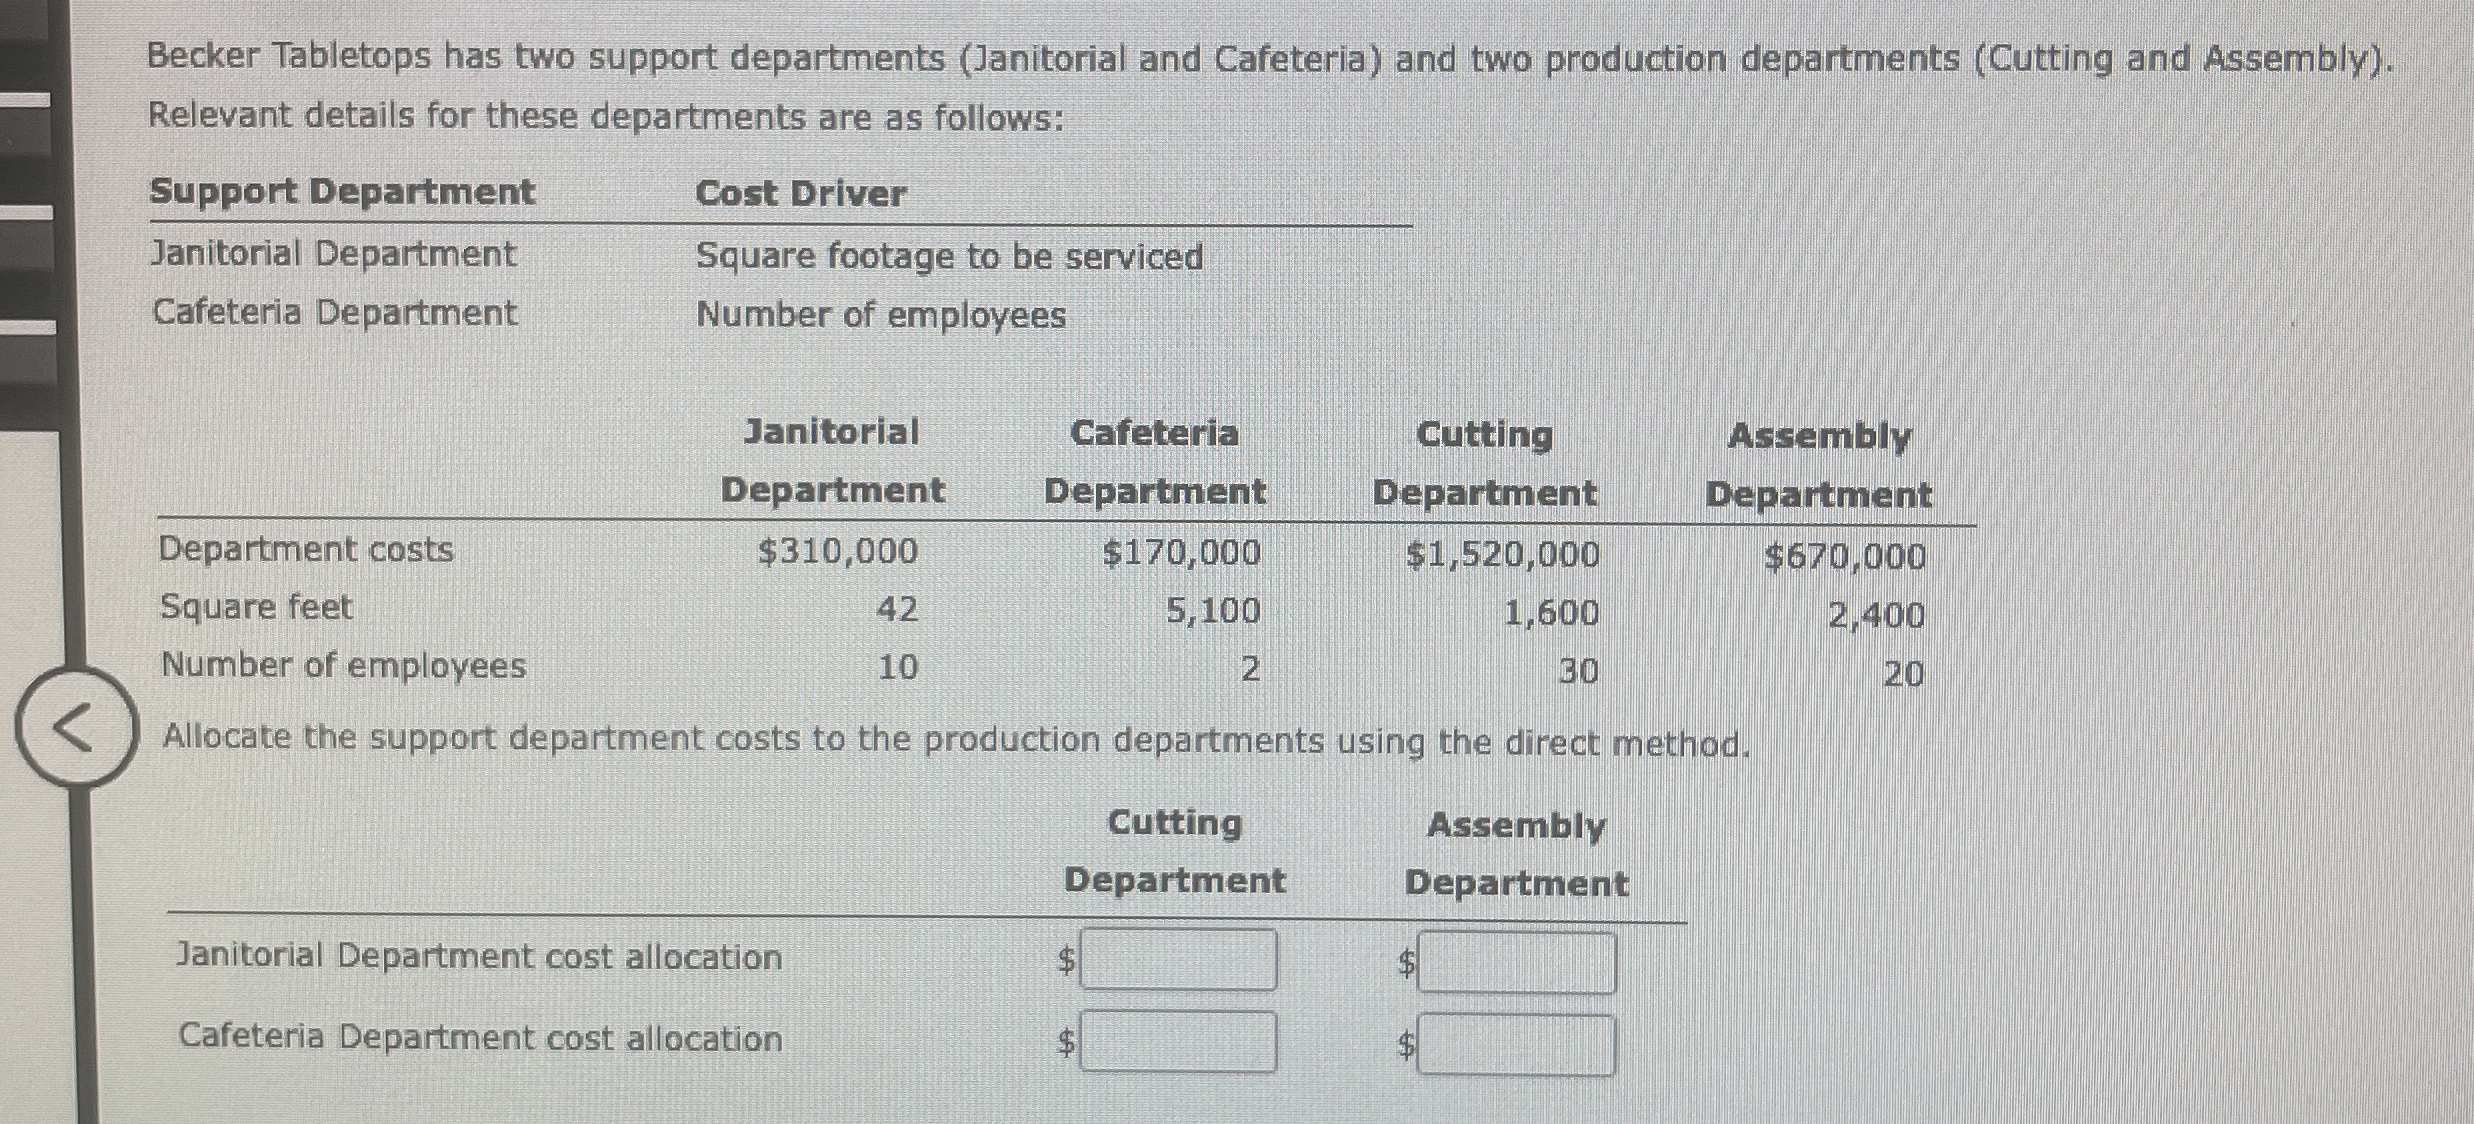Select the Janitorial square feet value 42
This screenshot has height=1124, width=2474.
pyautogui.click(x=897, y=609)
